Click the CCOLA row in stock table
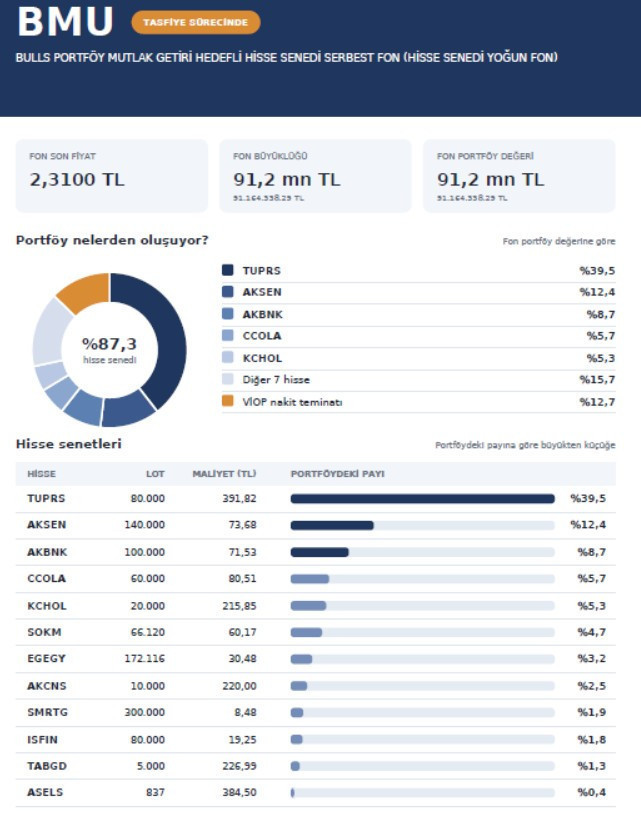The width and height of the screenshot is (641, 822). (x=316, y=579)
